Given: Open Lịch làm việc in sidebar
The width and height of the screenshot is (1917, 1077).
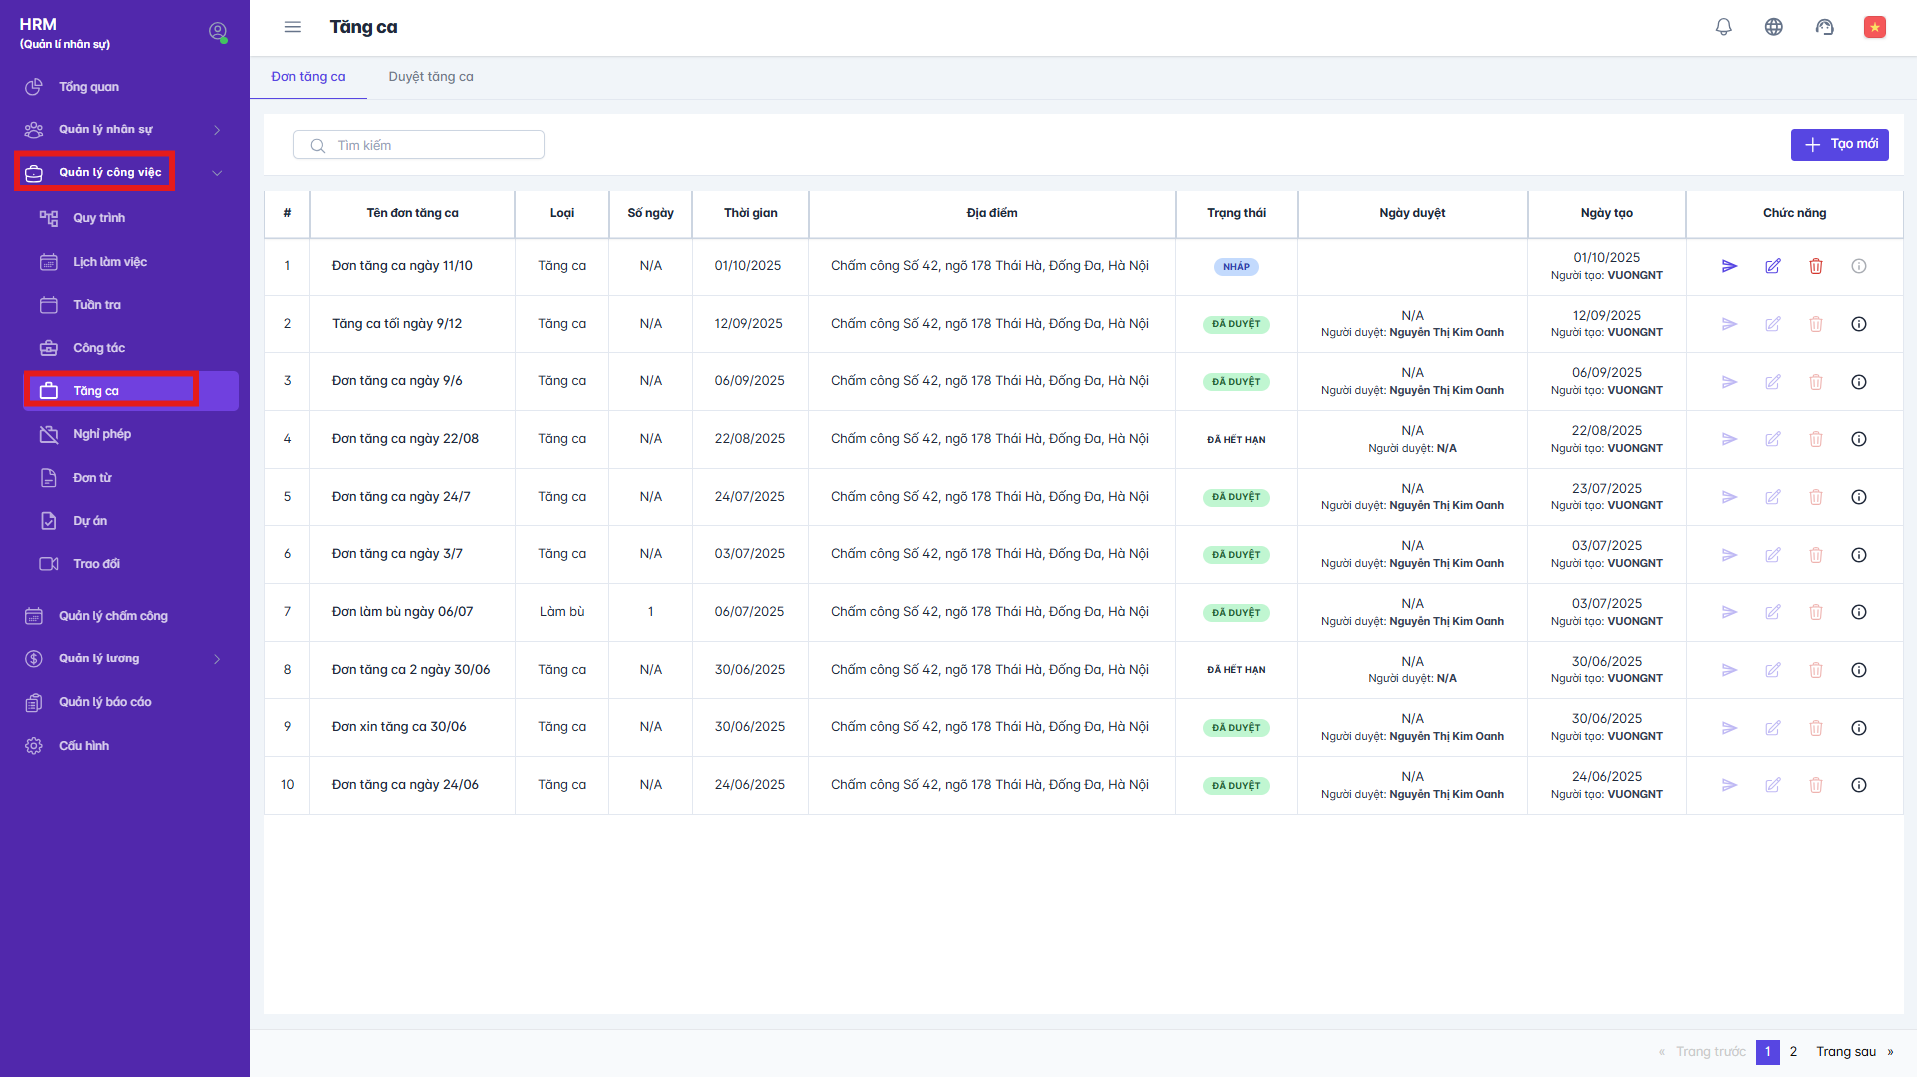Looking at the screenshot, I should click(x=109, y=262).
